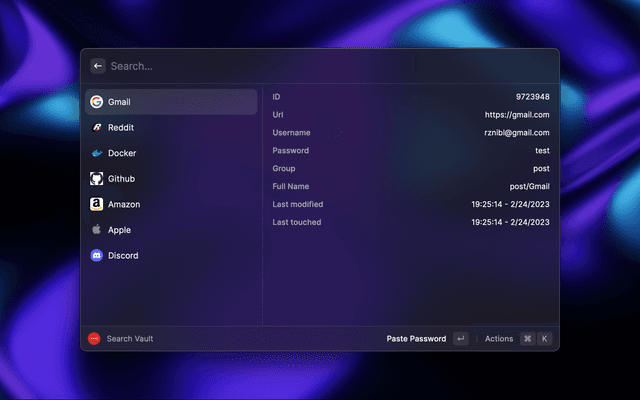Viewport: 640px width, 400px height.
Task: Click the Github octocat icon
Action: coord(97,179)
